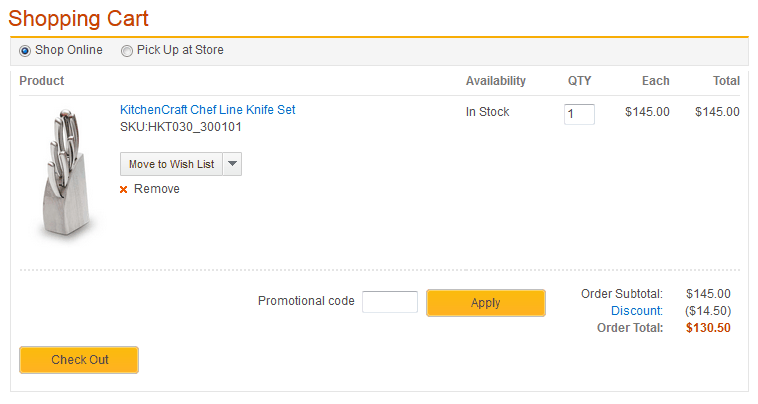Click the SKU number text
This screenshot has height=404, width=758.
tap(181, 127)
